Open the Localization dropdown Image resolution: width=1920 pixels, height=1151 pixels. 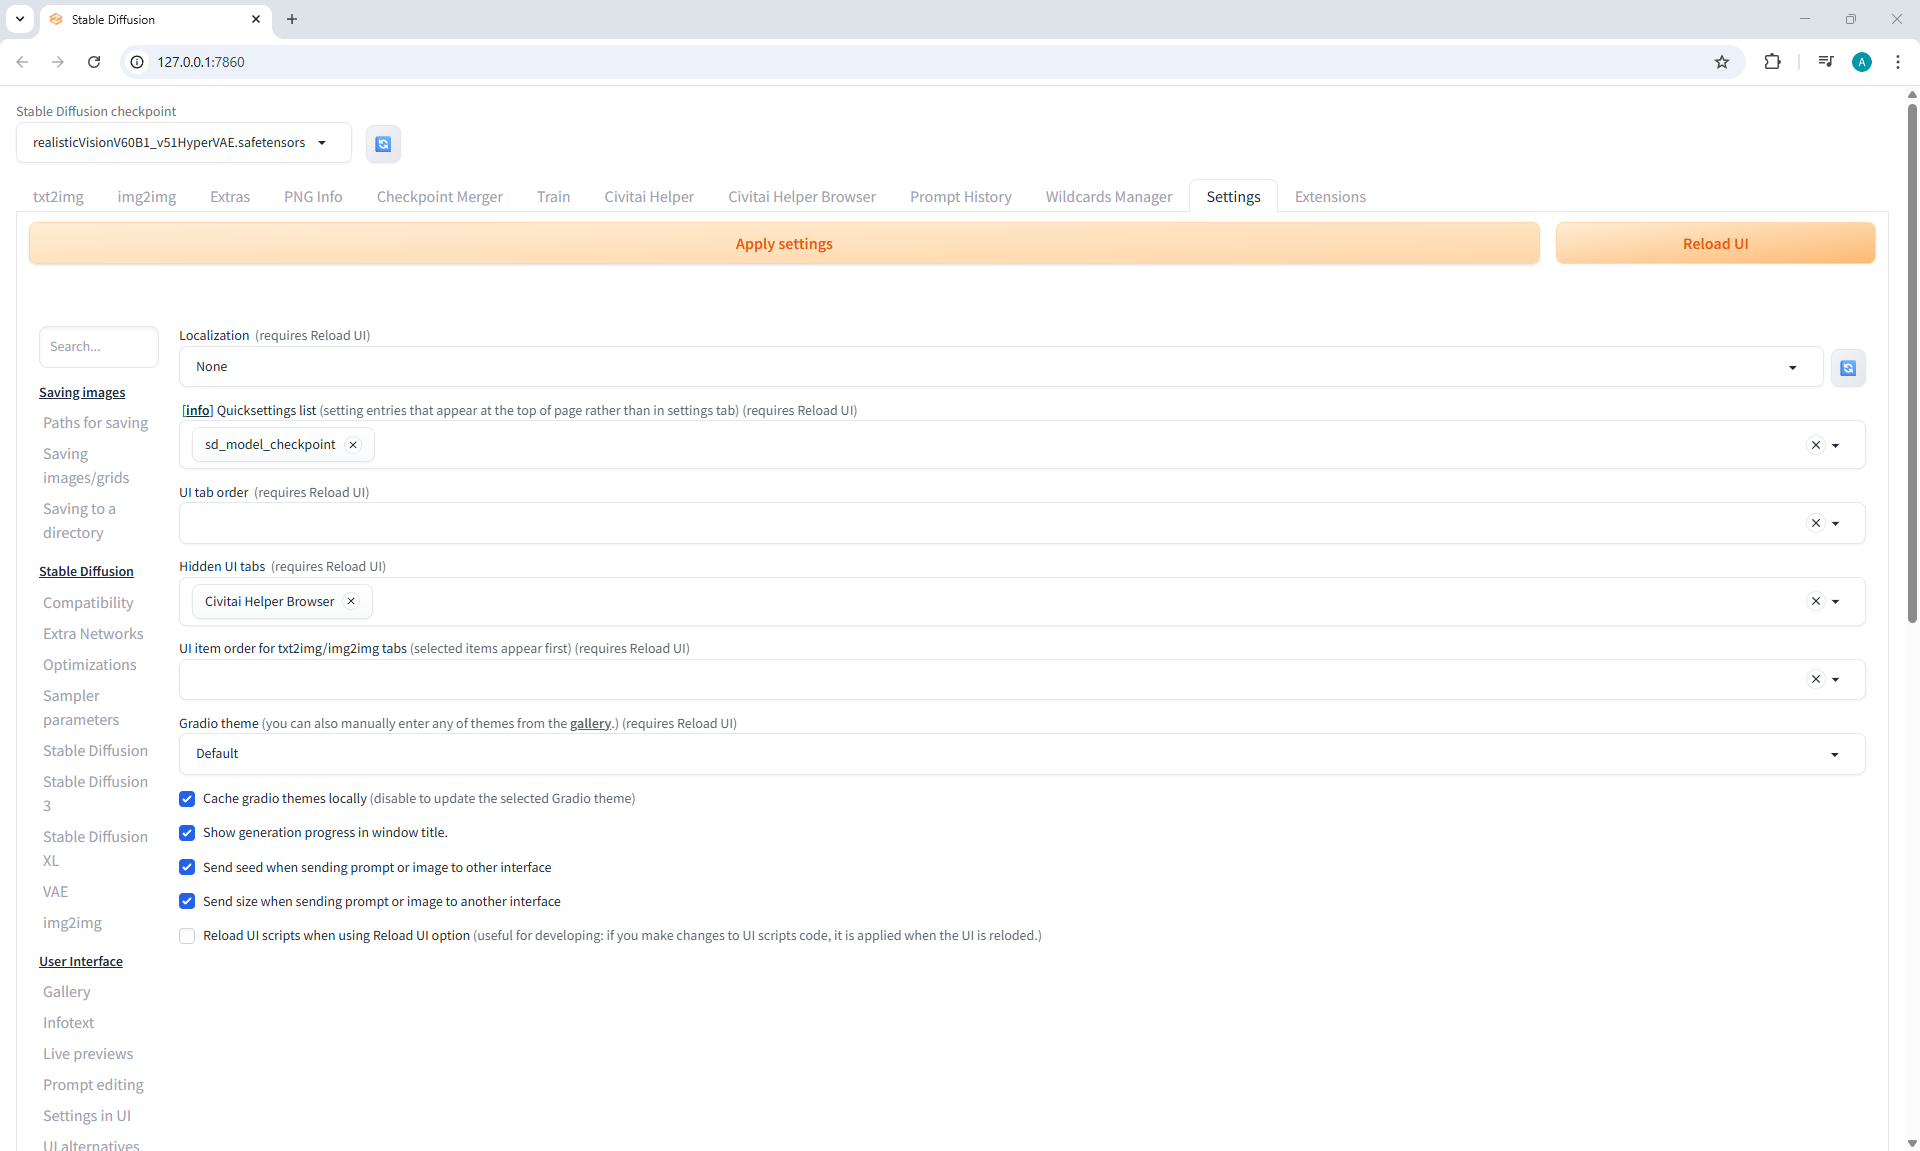pos(1792,367)
